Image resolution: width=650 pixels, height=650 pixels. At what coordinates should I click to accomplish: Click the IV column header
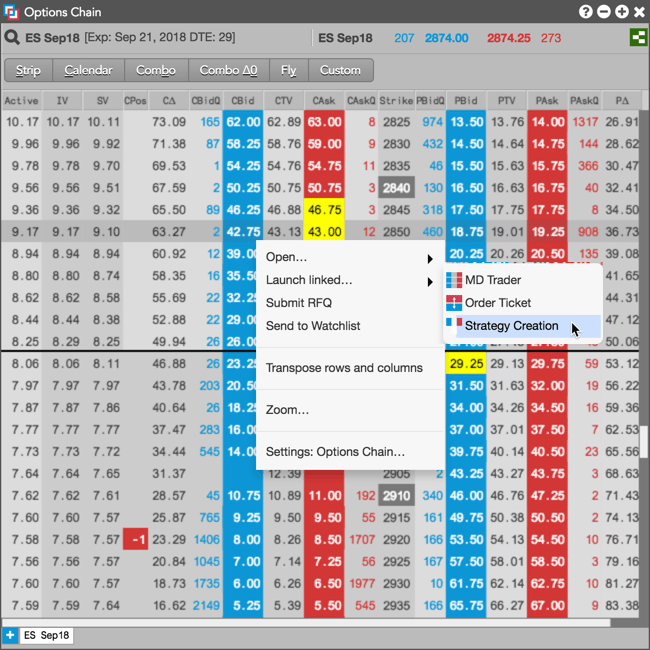pos(62,101)
